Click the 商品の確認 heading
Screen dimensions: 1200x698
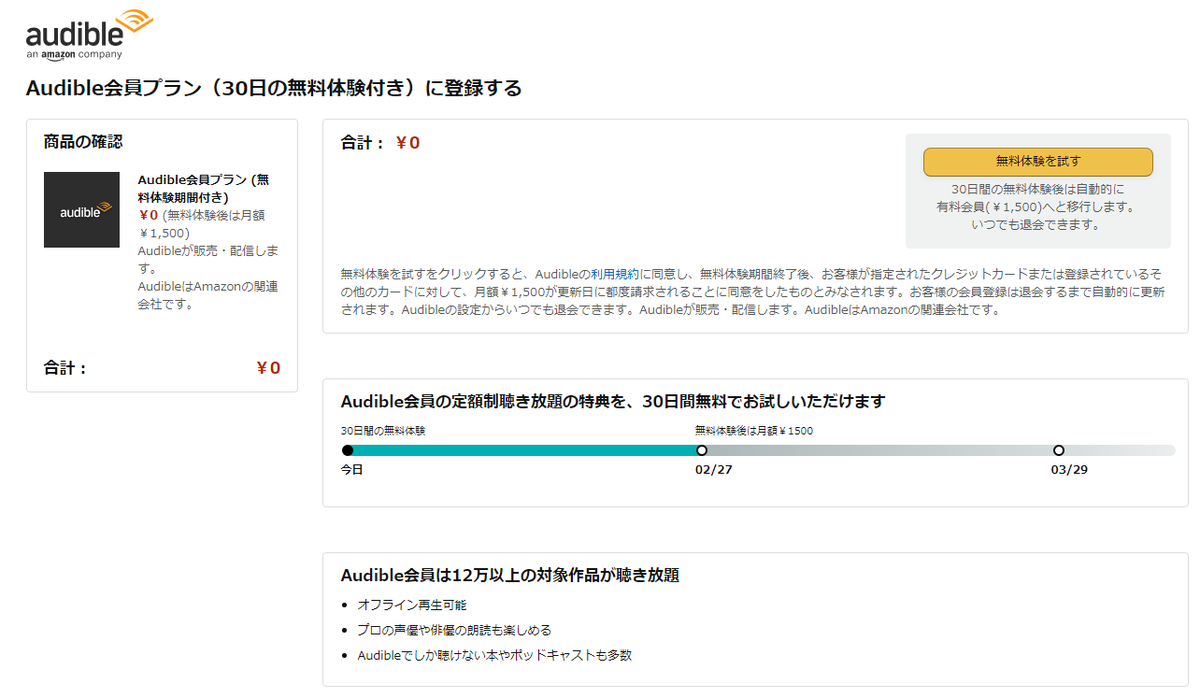83,142
